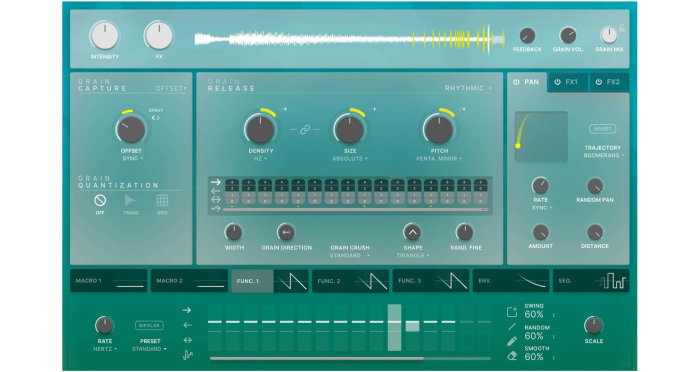Switch to the Macro 1 tab
700x372 pixels.
click(108, 281)
